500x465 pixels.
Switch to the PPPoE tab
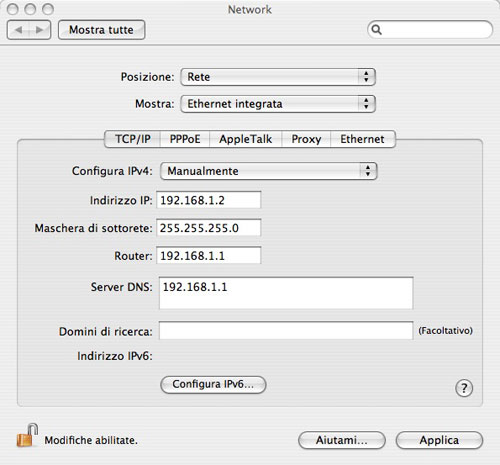coord(185,139)
